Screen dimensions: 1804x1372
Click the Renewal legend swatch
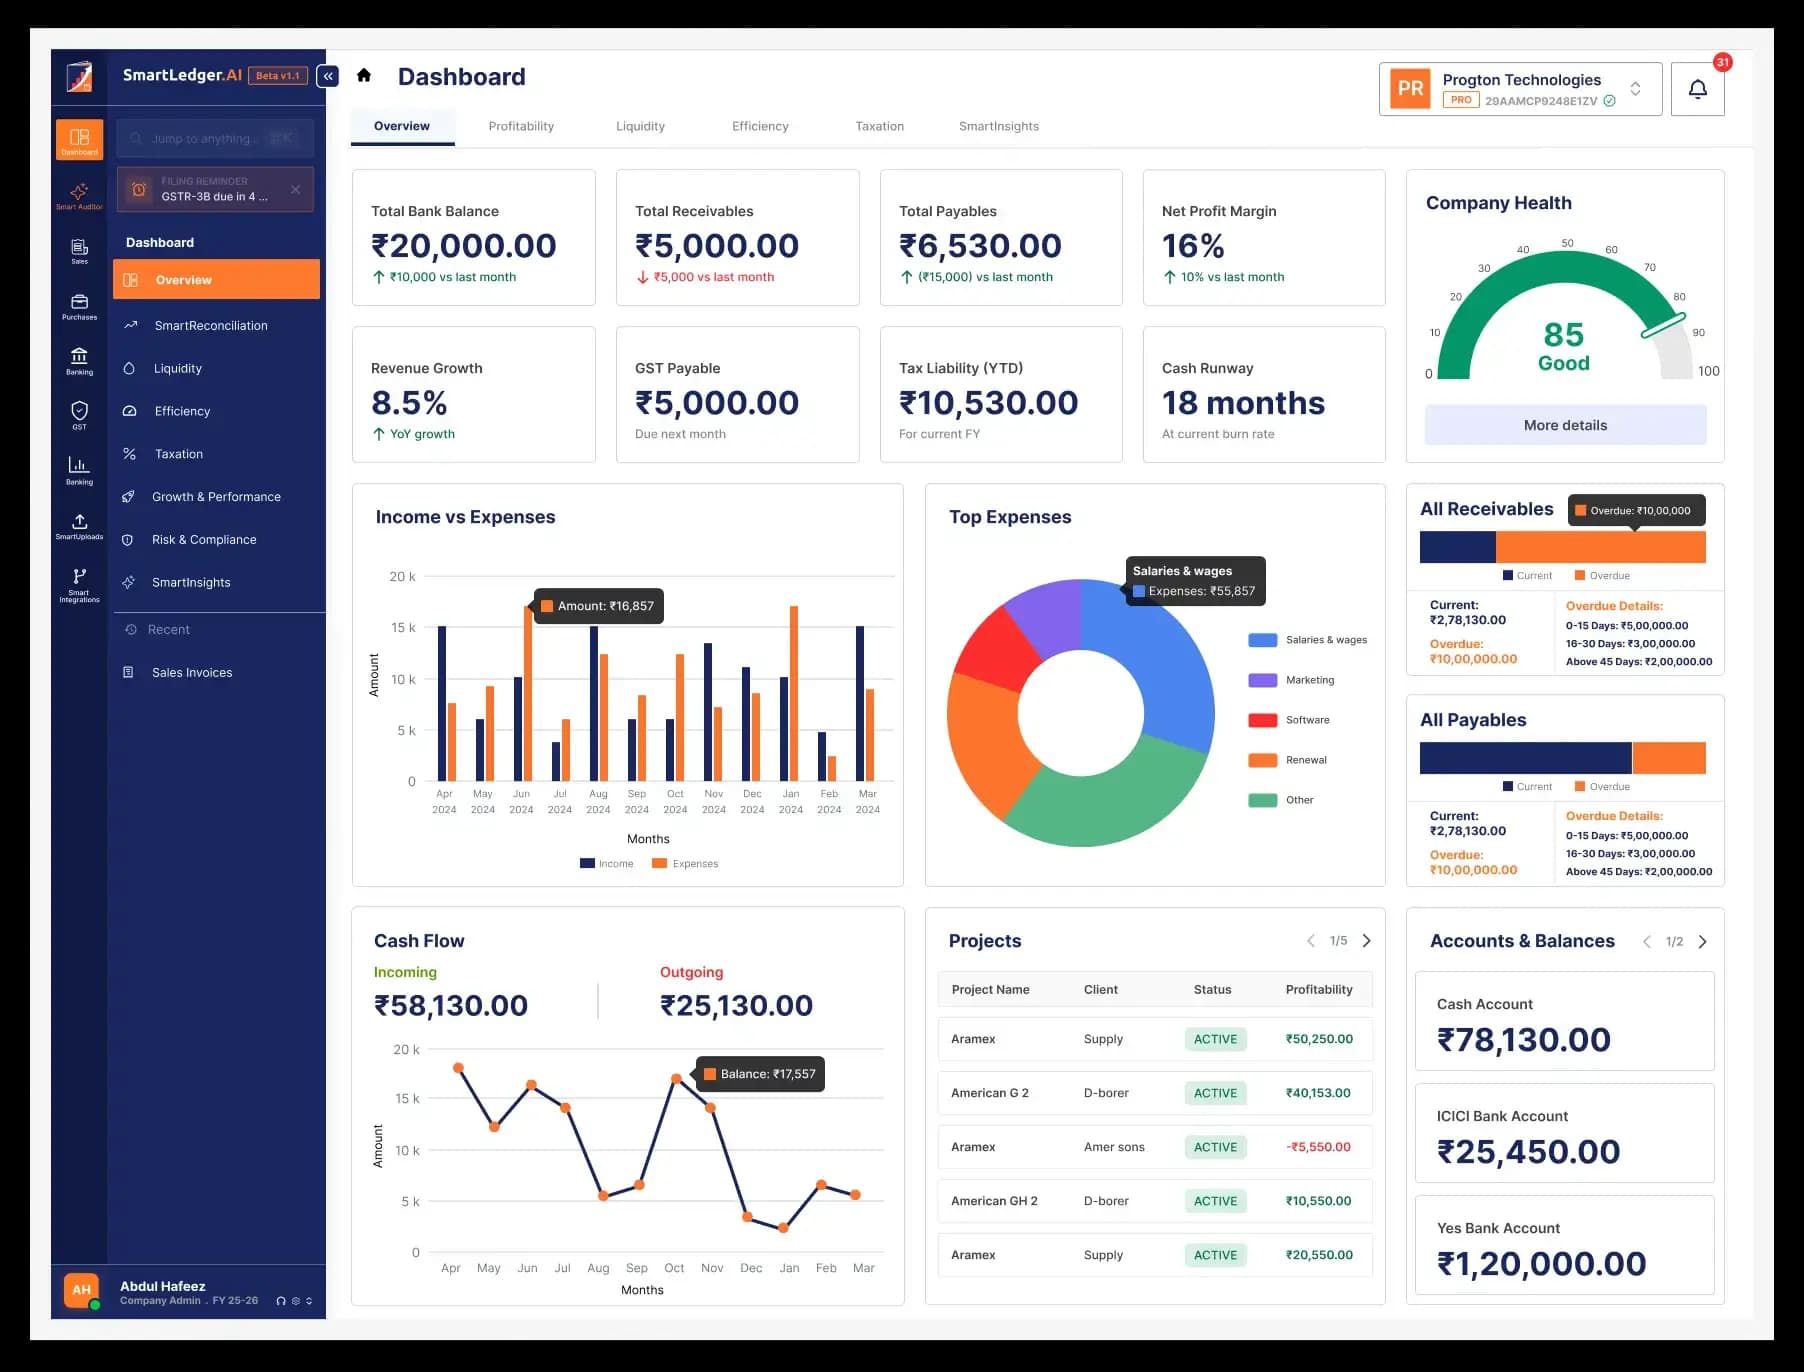click(x=1263, y=760)
